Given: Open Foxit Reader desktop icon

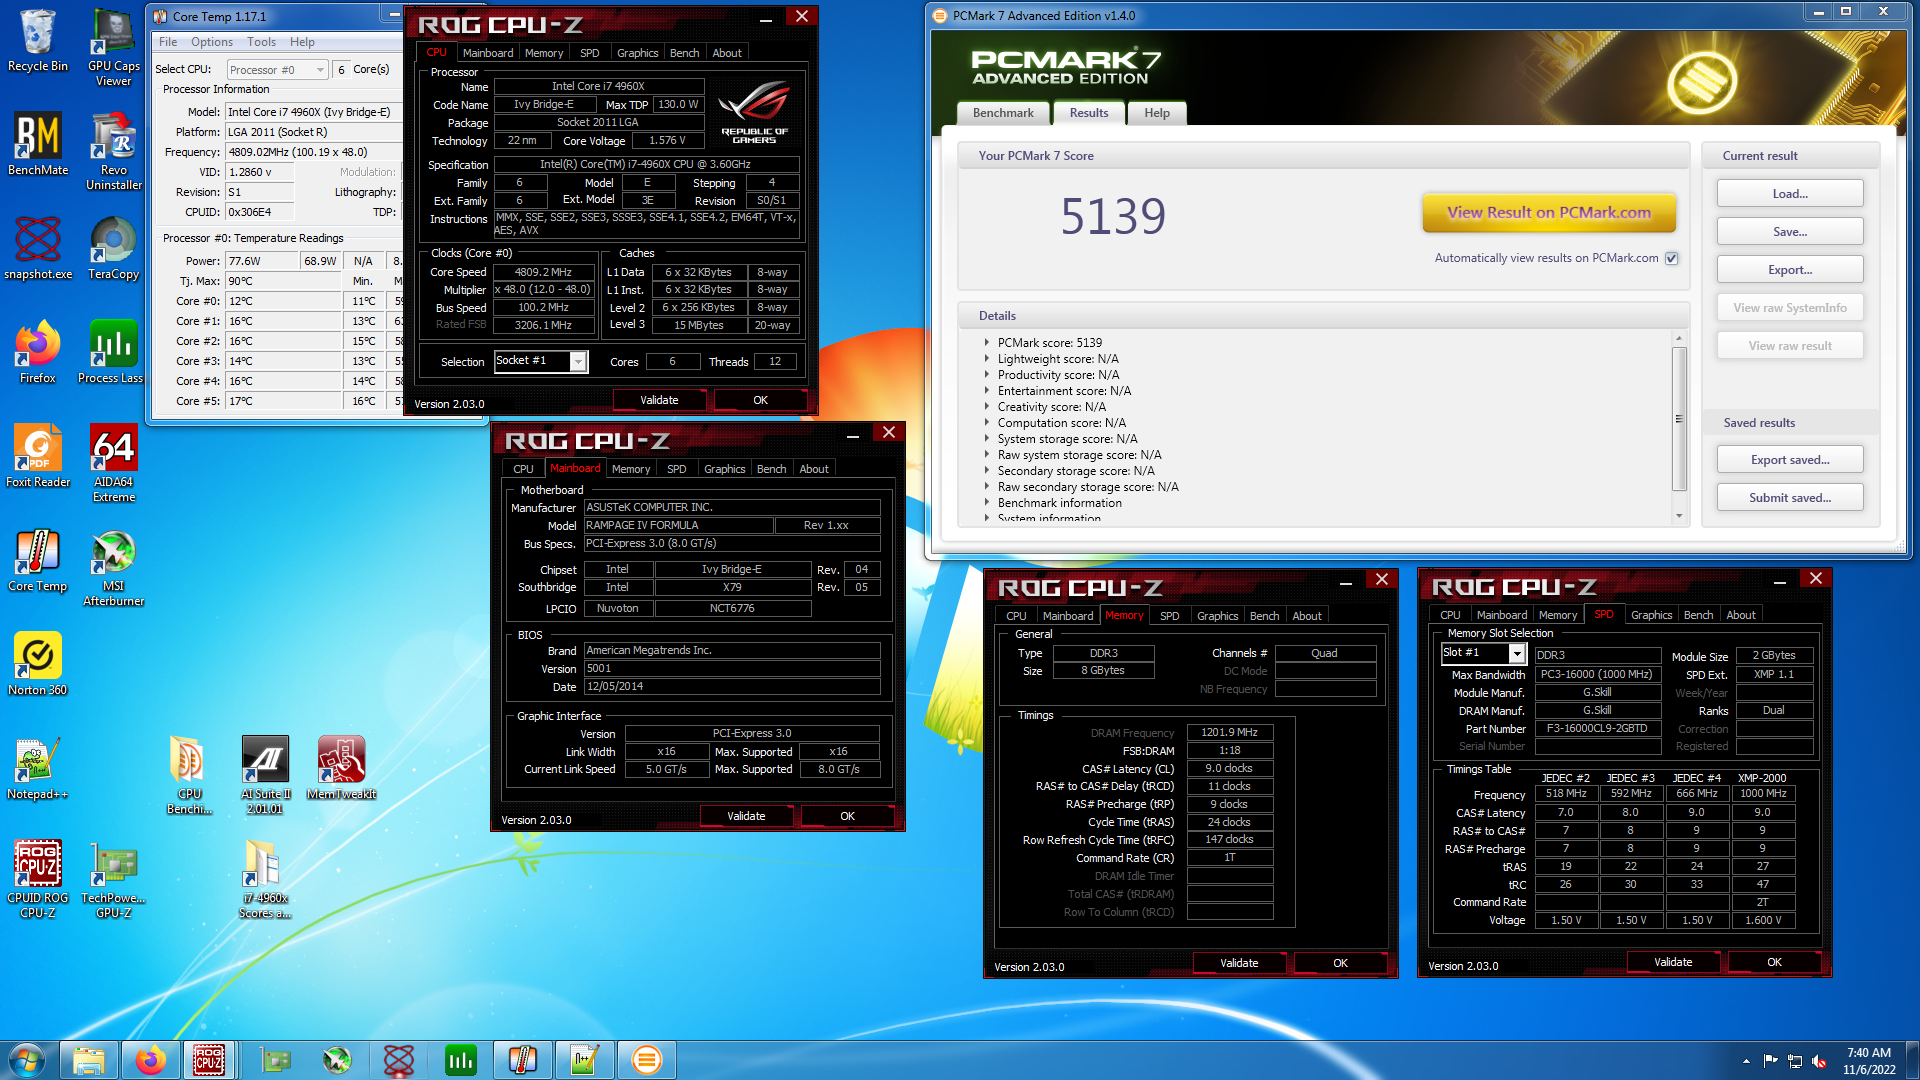Looking at the screenshot, I should click(38, 456).
